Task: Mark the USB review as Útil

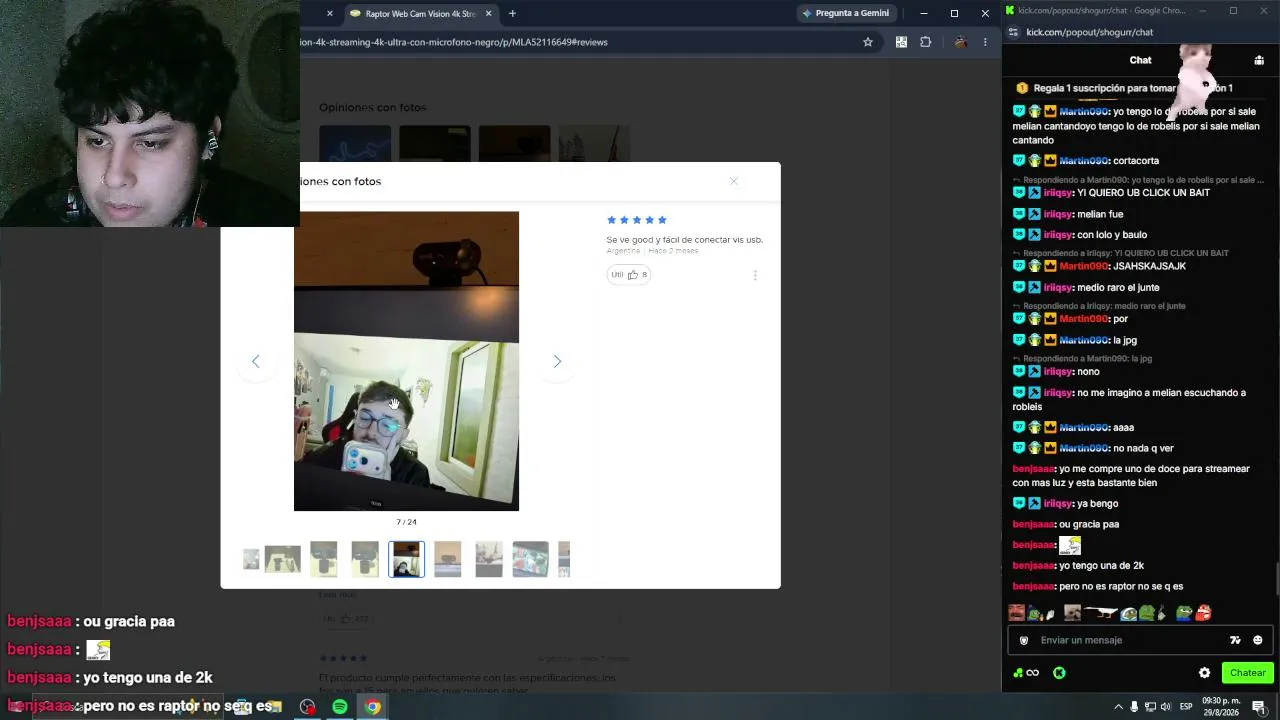Action: coord(629,274)
